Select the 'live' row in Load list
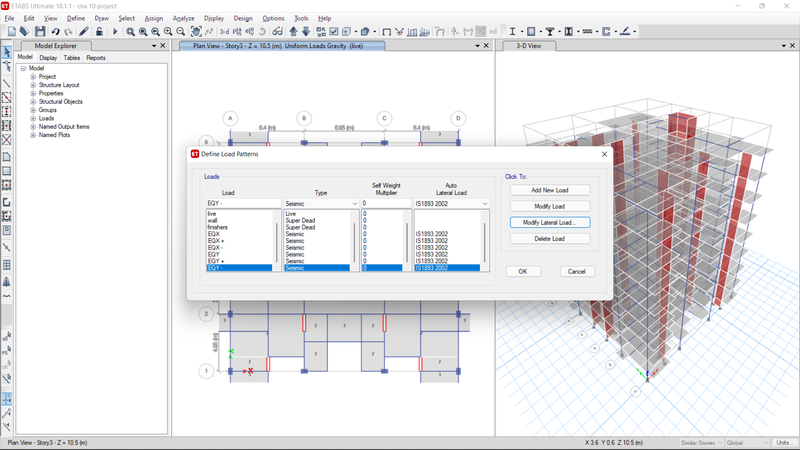This screenshot has width=800, height=450. click(x=239, y=214)
